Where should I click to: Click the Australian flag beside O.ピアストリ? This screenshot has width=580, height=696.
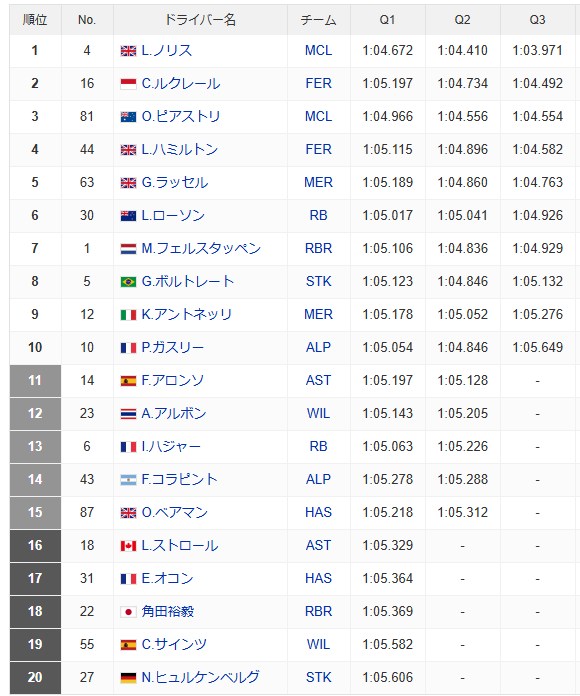pos(128,117)
